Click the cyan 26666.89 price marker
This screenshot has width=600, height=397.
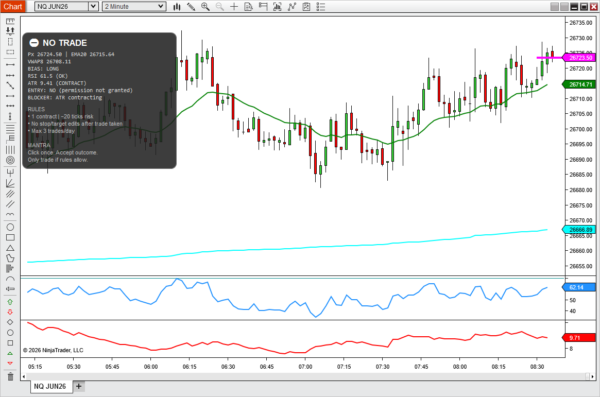pyautogui.click(x=579, y=230)
